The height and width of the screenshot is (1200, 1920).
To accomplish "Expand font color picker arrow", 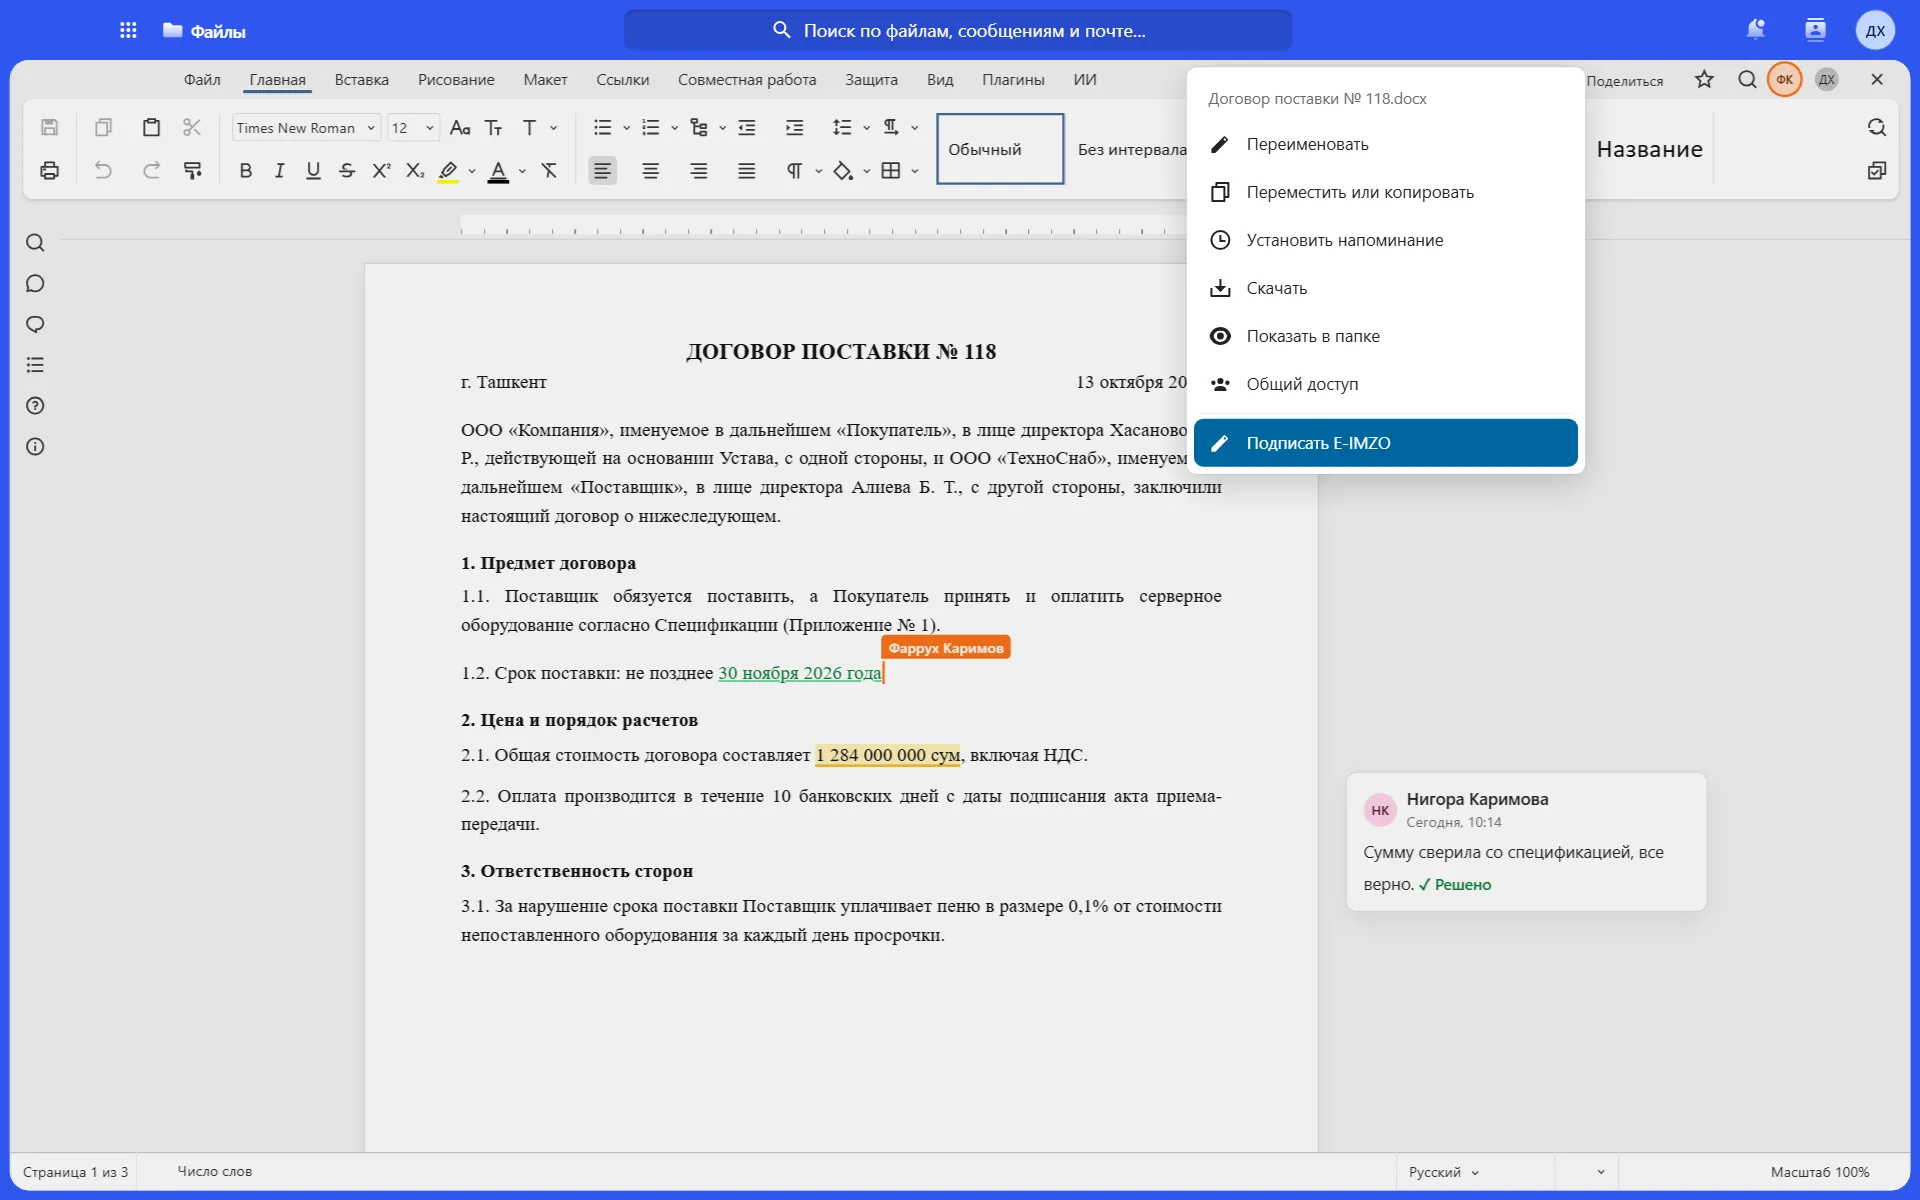I will pos(522,172).
